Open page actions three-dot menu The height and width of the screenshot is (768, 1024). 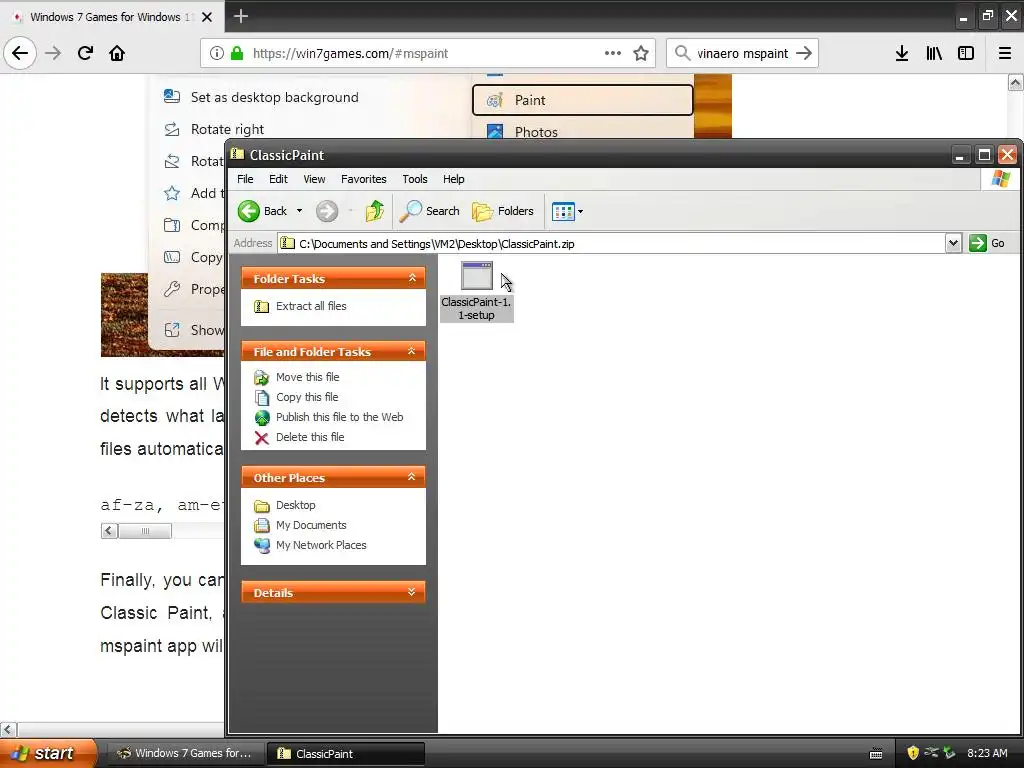pyautogui.click(x=613, y=53)
